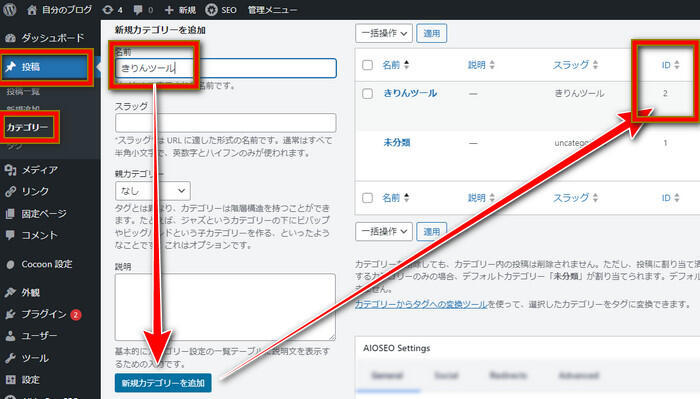The width and height of the screenshot is (700, 399).
Task: Click the プラグイン plug icon
Action: pyautogui.click(x=10, y=314)
